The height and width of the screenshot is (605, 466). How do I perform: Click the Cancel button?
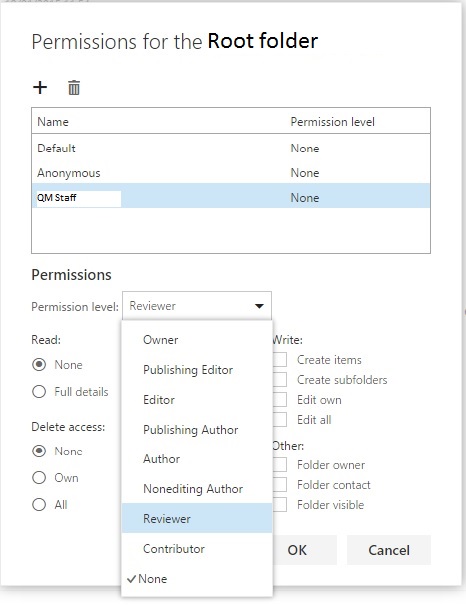(389, 550)
